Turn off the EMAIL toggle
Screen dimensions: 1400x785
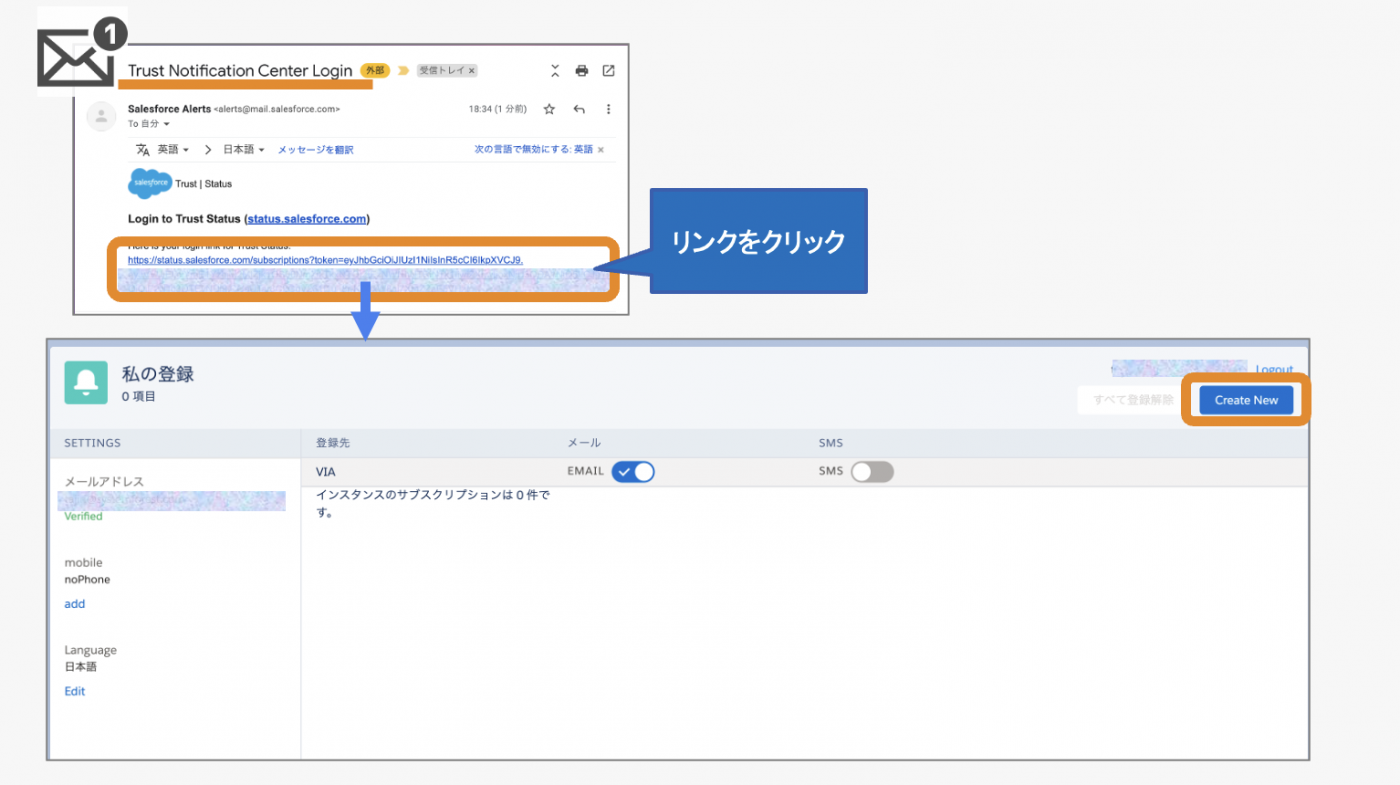click(x=633, y=472)
